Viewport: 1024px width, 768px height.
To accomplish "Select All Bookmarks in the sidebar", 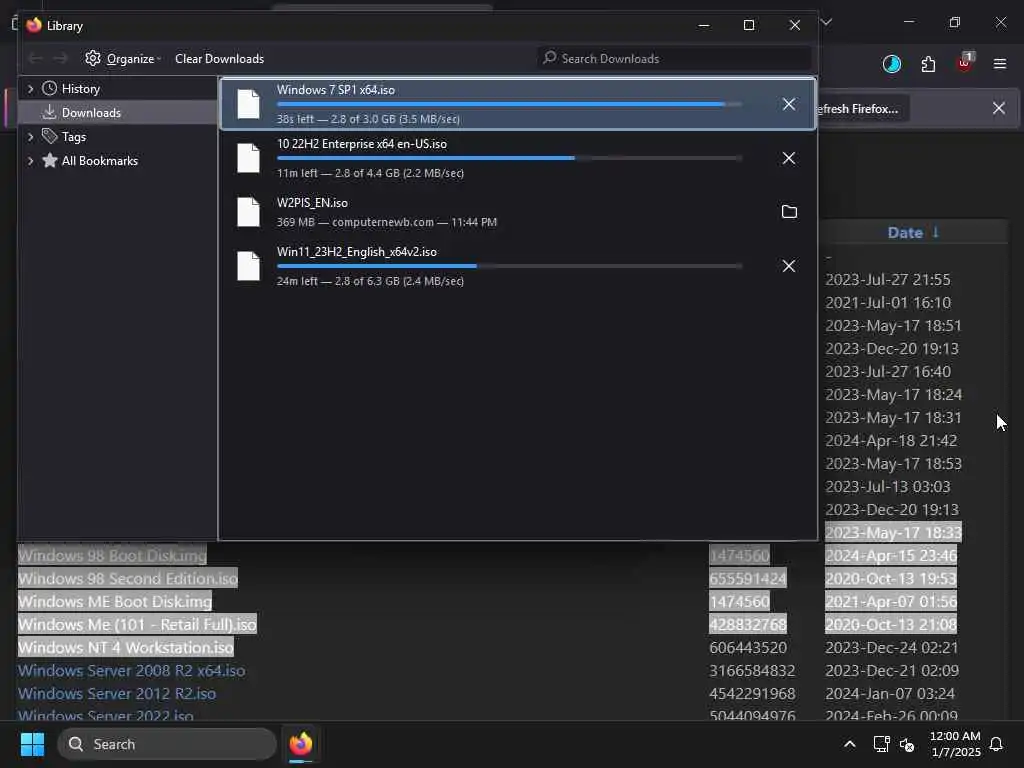I will 99,161.
